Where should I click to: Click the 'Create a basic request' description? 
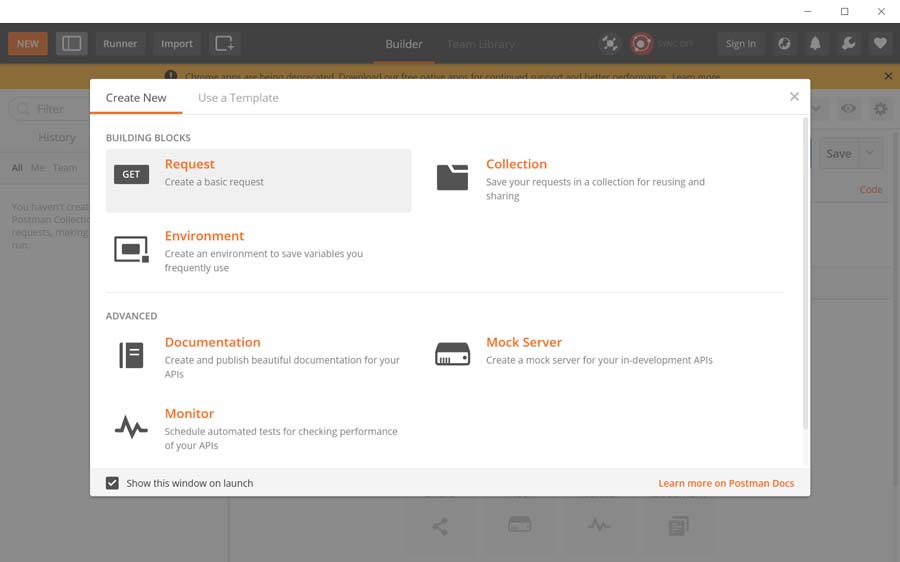(214, 182)
